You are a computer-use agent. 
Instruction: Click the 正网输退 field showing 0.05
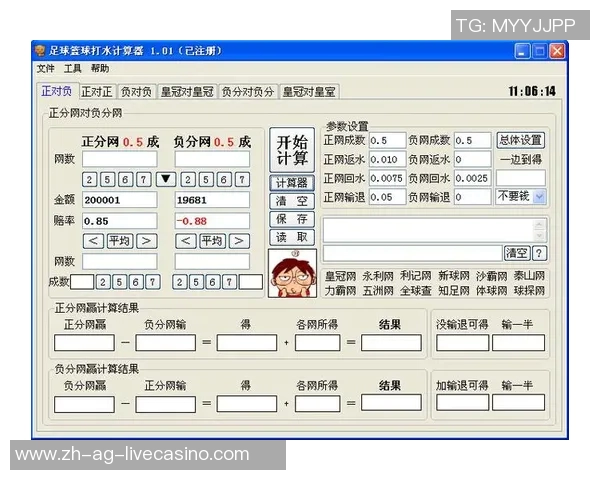[387, 197]
